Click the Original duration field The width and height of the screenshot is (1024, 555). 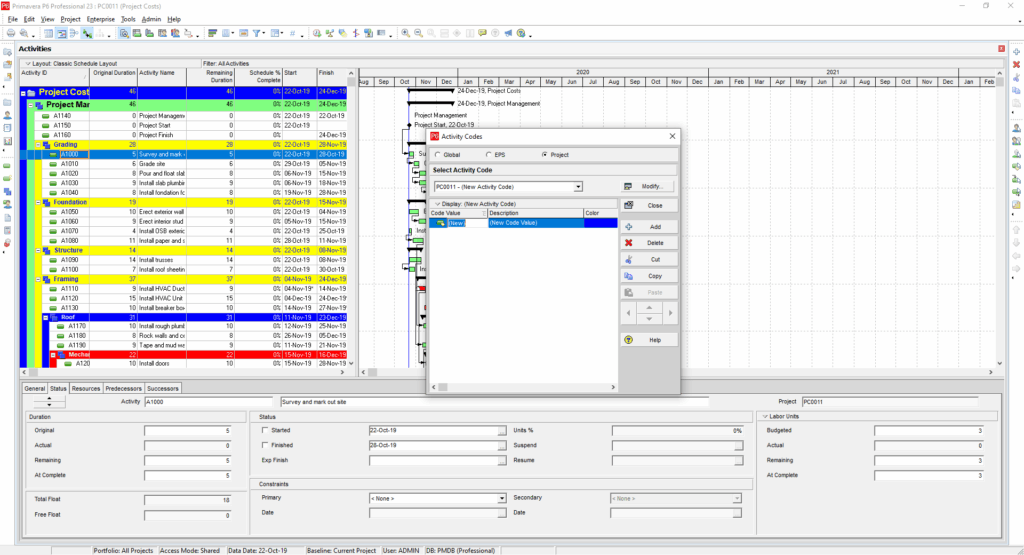pyautogui.click(x=187, y=431)
